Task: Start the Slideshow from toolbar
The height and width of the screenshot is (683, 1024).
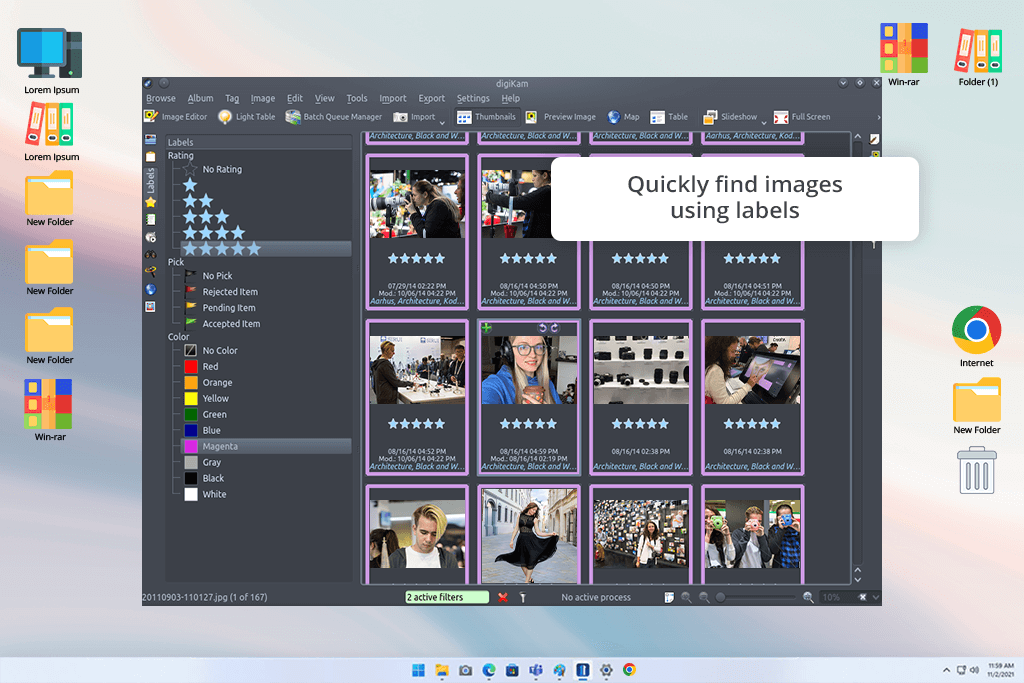Action: [730, 117]
